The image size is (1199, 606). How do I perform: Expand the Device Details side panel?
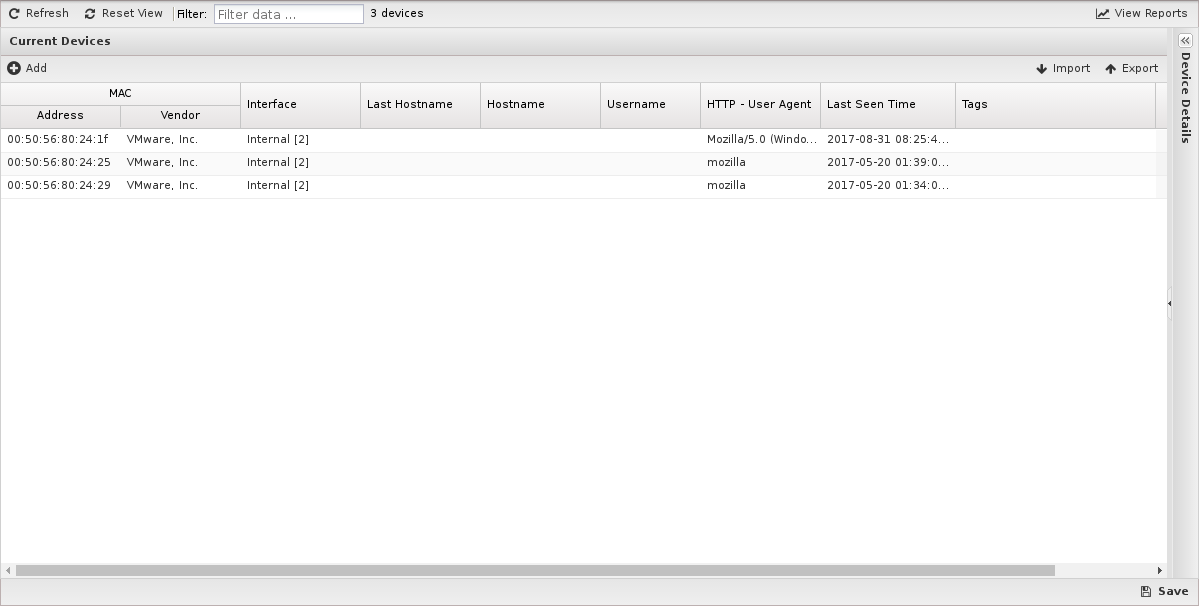[x=1185, y=40]
